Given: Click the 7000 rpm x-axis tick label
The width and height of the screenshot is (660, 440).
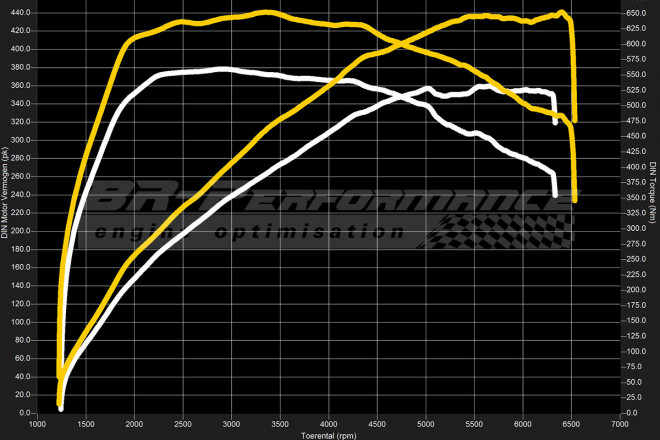Looking at the screenshot, I should coord(620,424).
